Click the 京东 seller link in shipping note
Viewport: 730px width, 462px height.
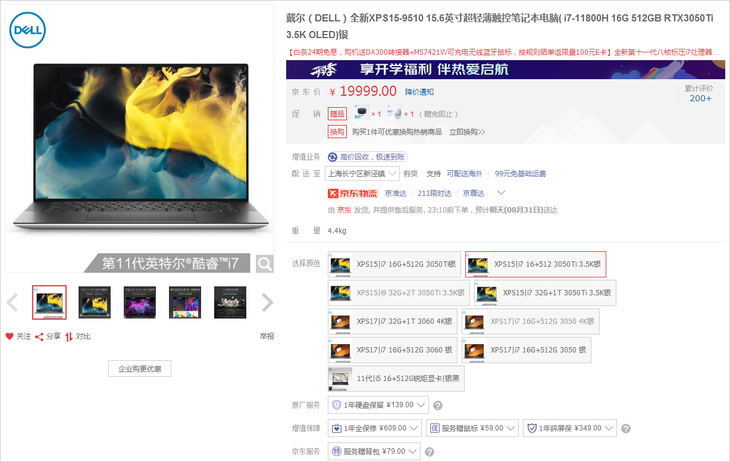(344, 210)
